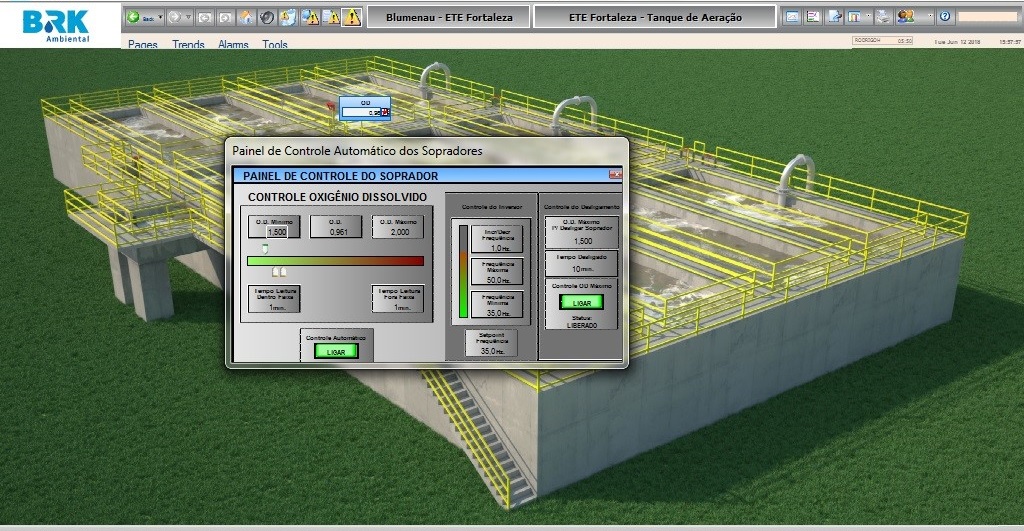This screenshot has height=531, width=1024.
Task: Click the blue help question mark icon
Action: (945, 17)
